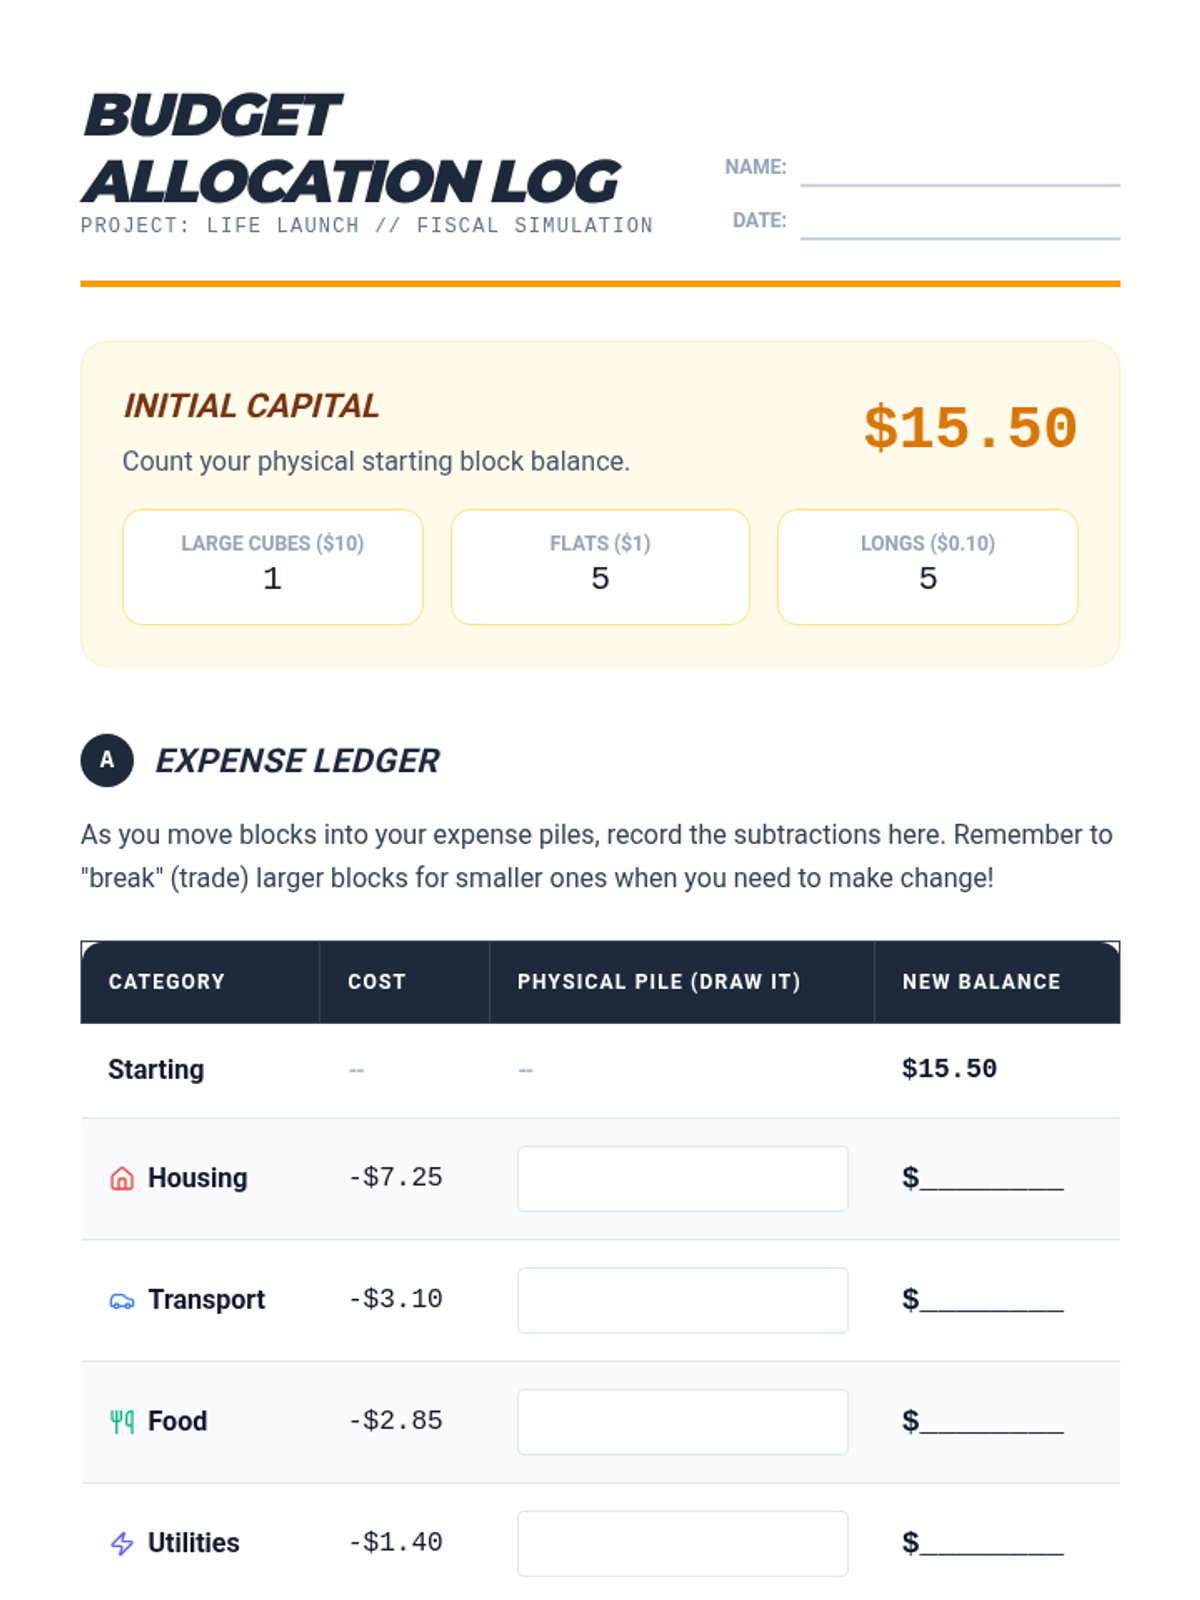This screenshot has width=1200, height=1600.
Task: Click the Transport new balance blank
Action: coord(991,1301)
